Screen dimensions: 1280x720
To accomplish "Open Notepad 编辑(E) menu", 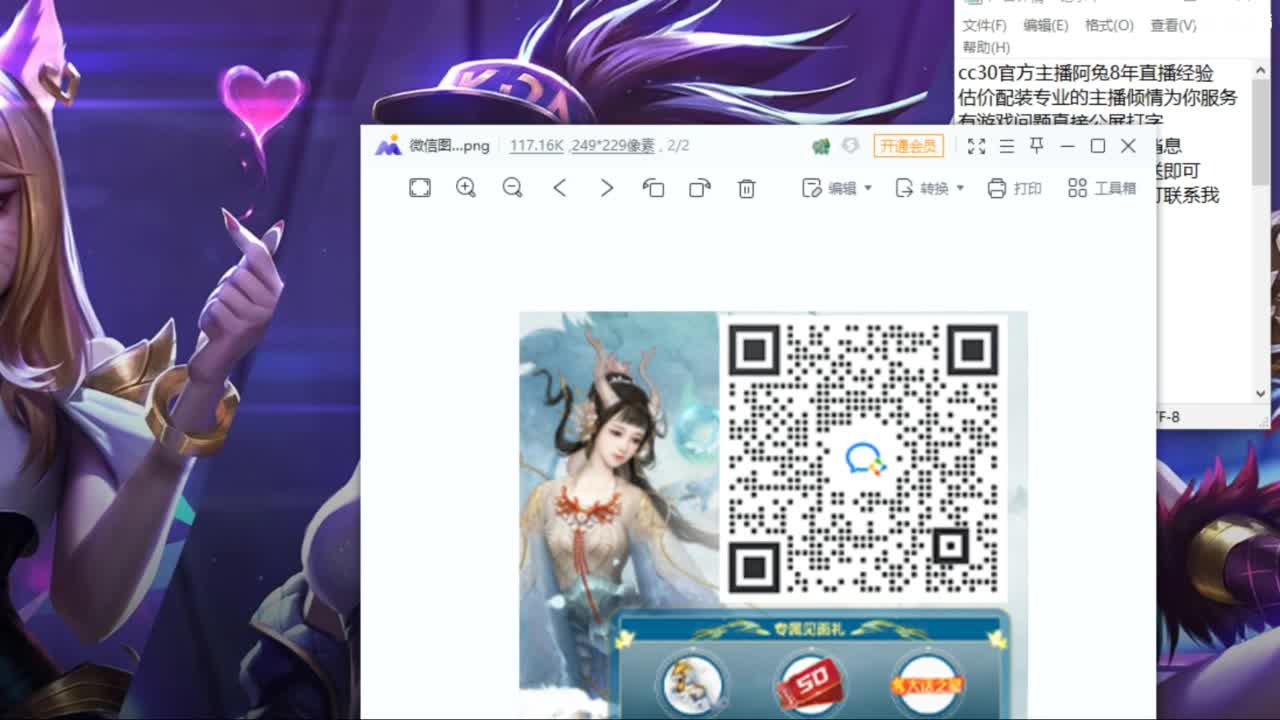I will pos(1045,25).
